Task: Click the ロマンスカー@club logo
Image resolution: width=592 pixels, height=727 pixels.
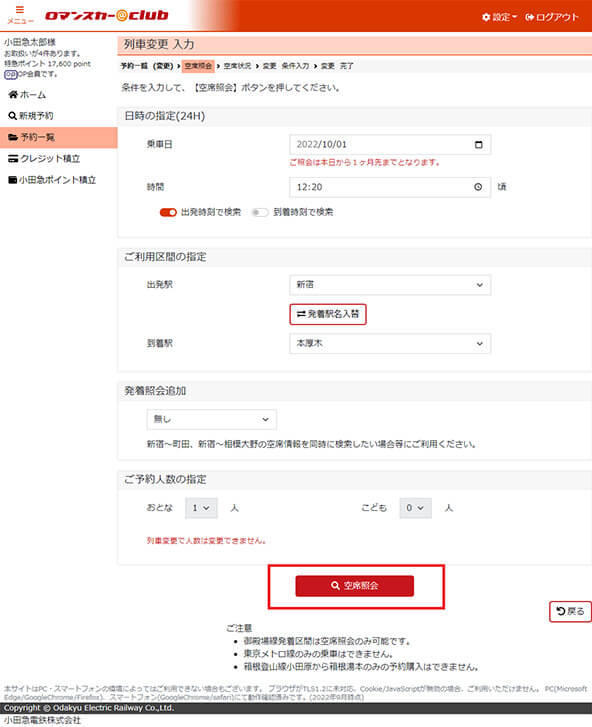Action: pyautogui.click(x=107, y=15)
